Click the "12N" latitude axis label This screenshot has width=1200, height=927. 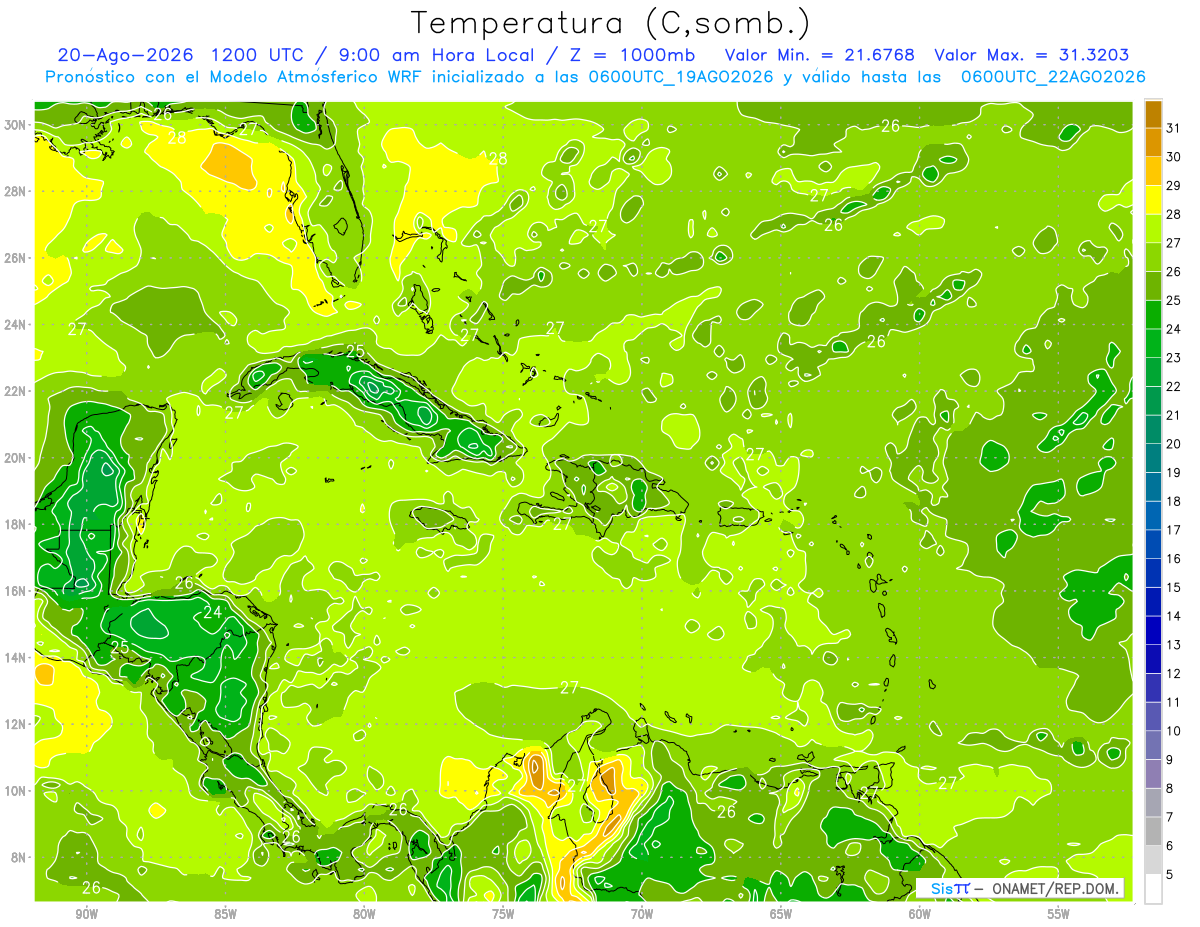16,724
